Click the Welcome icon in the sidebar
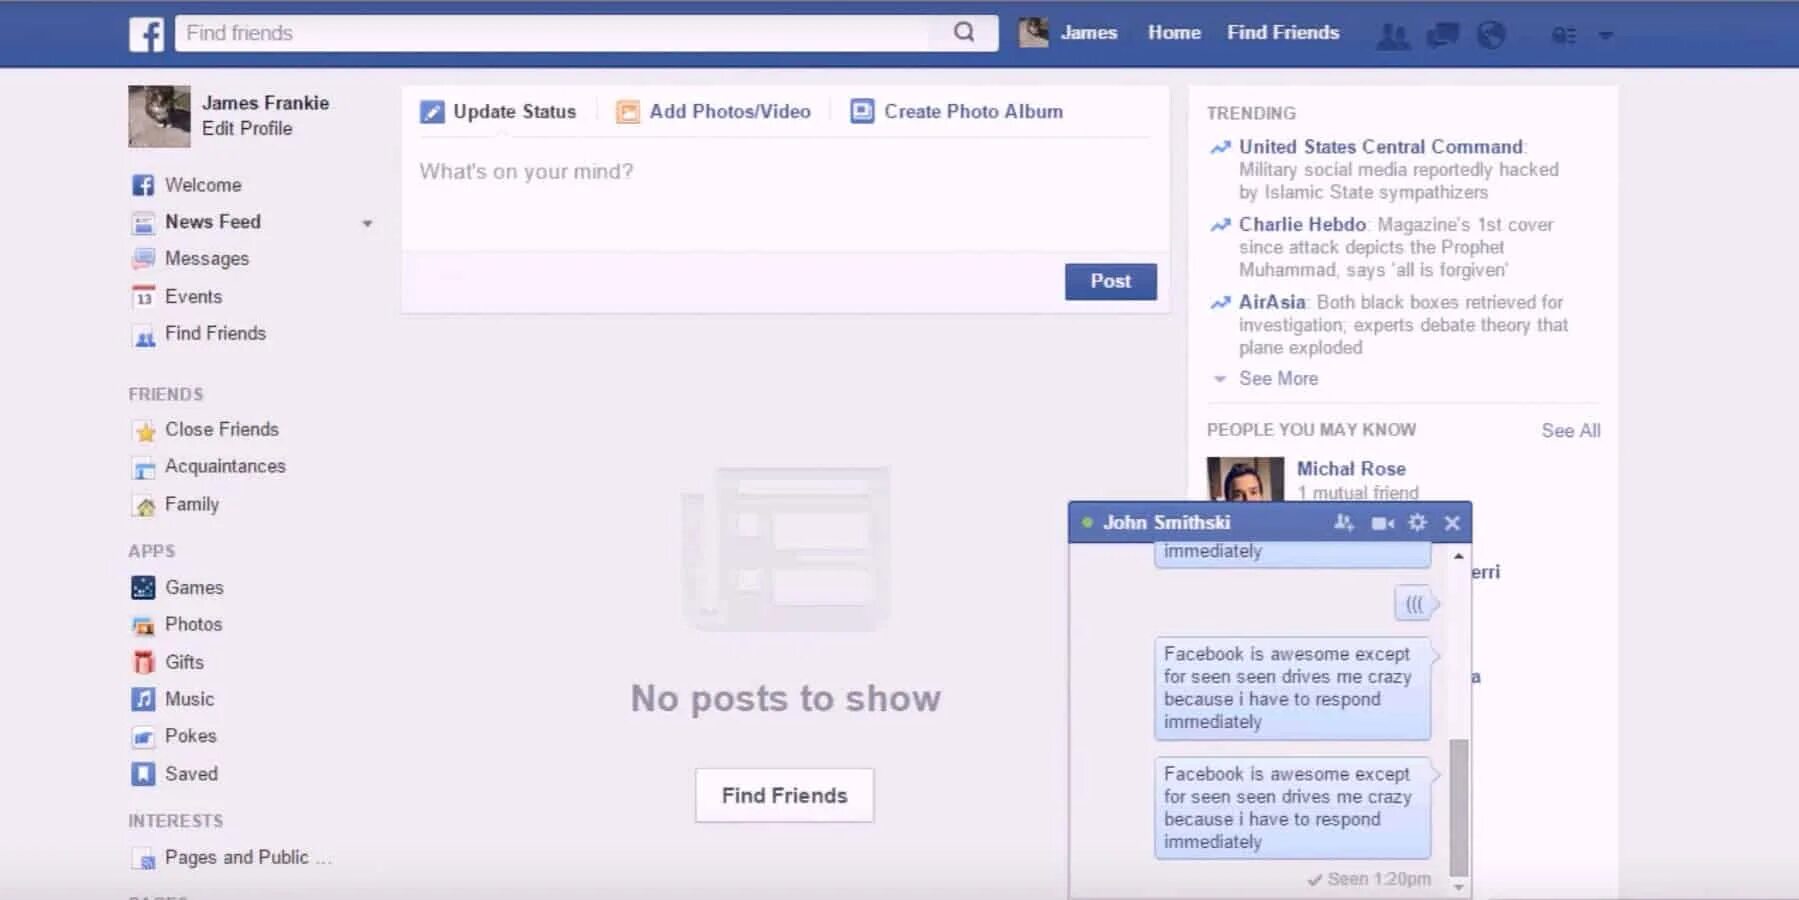Viewport: 1799px width, 900px height. click(143, 185)
